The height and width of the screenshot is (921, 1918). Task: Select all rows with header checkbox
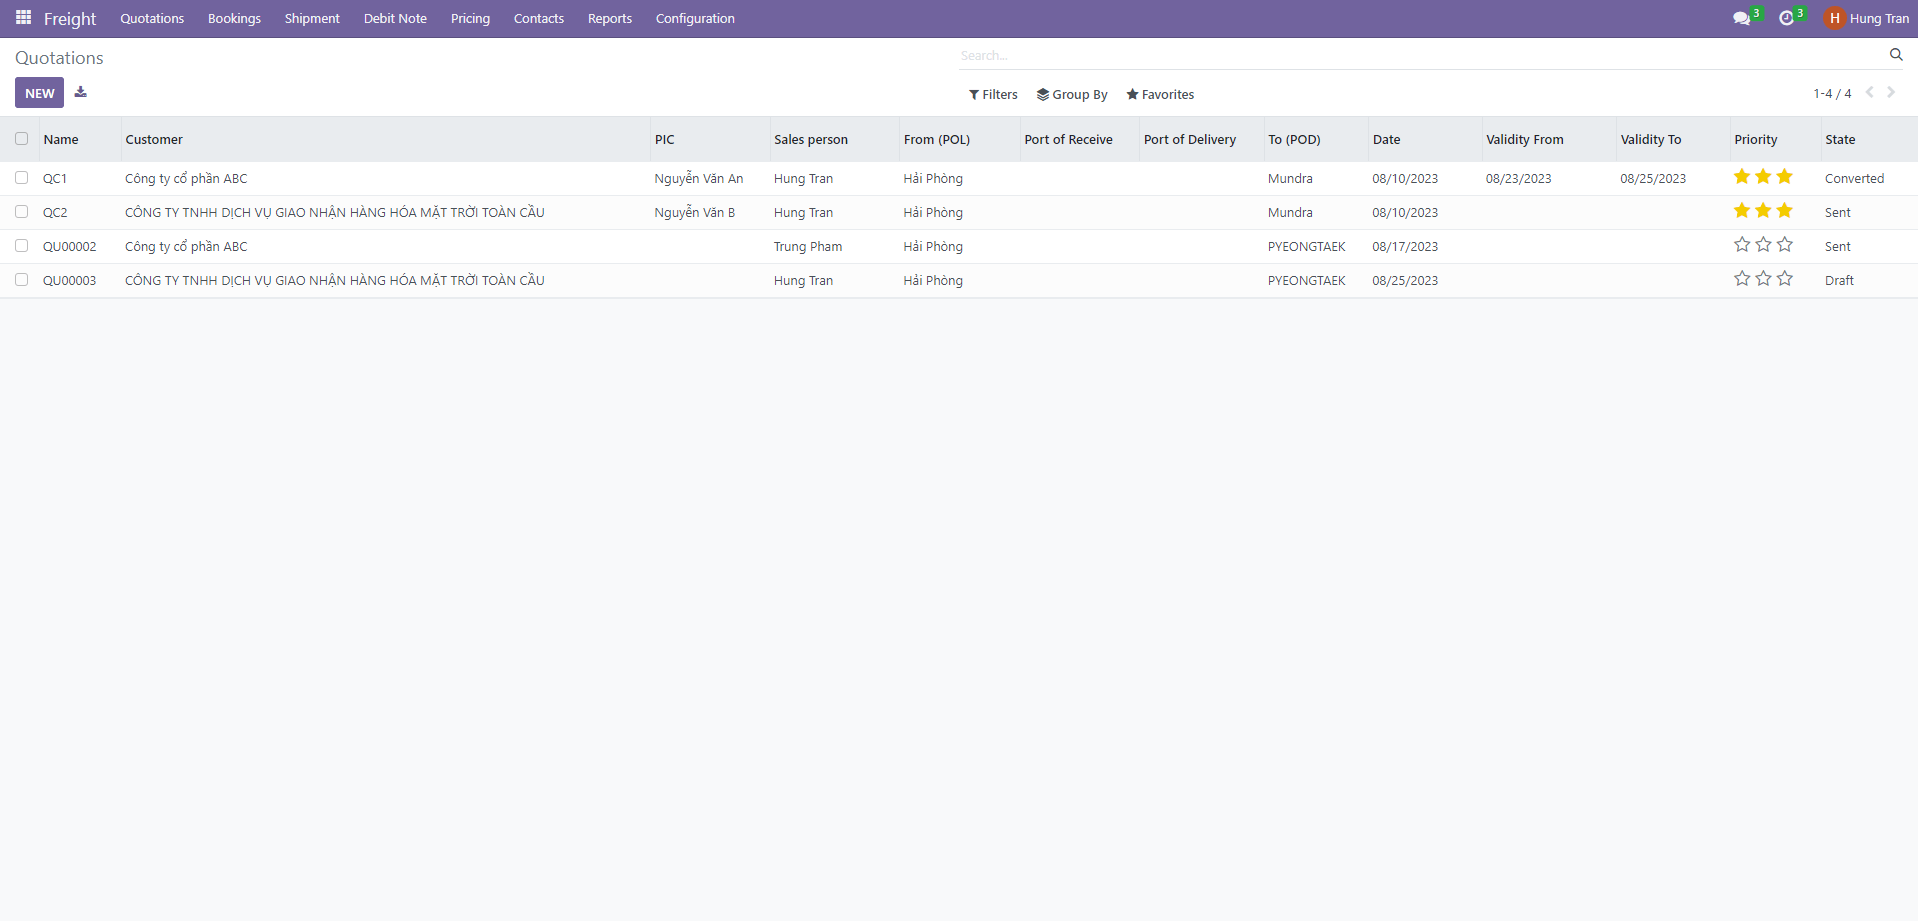point(22,139)
